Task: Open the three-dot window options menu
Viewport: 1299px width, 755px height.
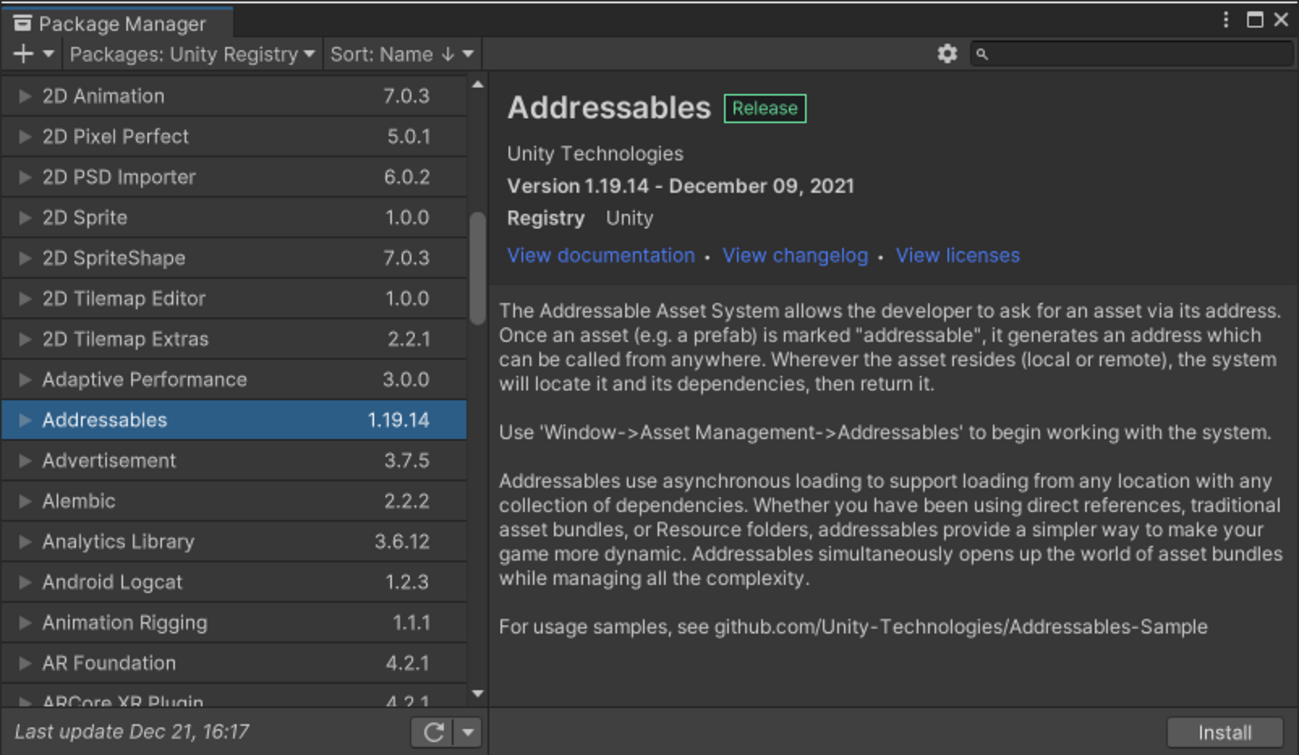Action: (1226, 20)
